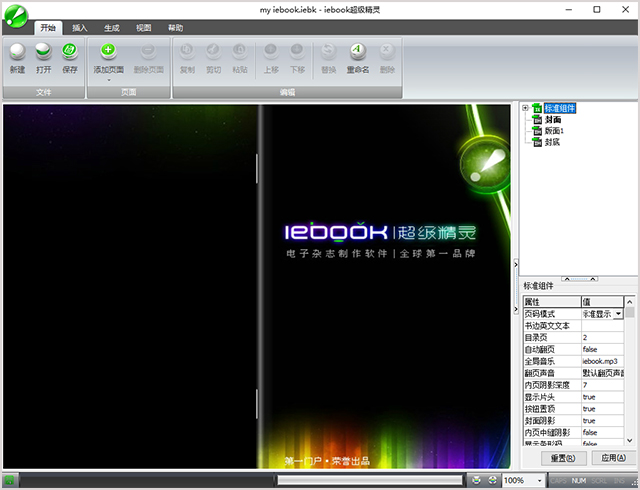Click the properties panel vertical scrollbar
Viewport: 640px width, 490px height.
[631, 370]
